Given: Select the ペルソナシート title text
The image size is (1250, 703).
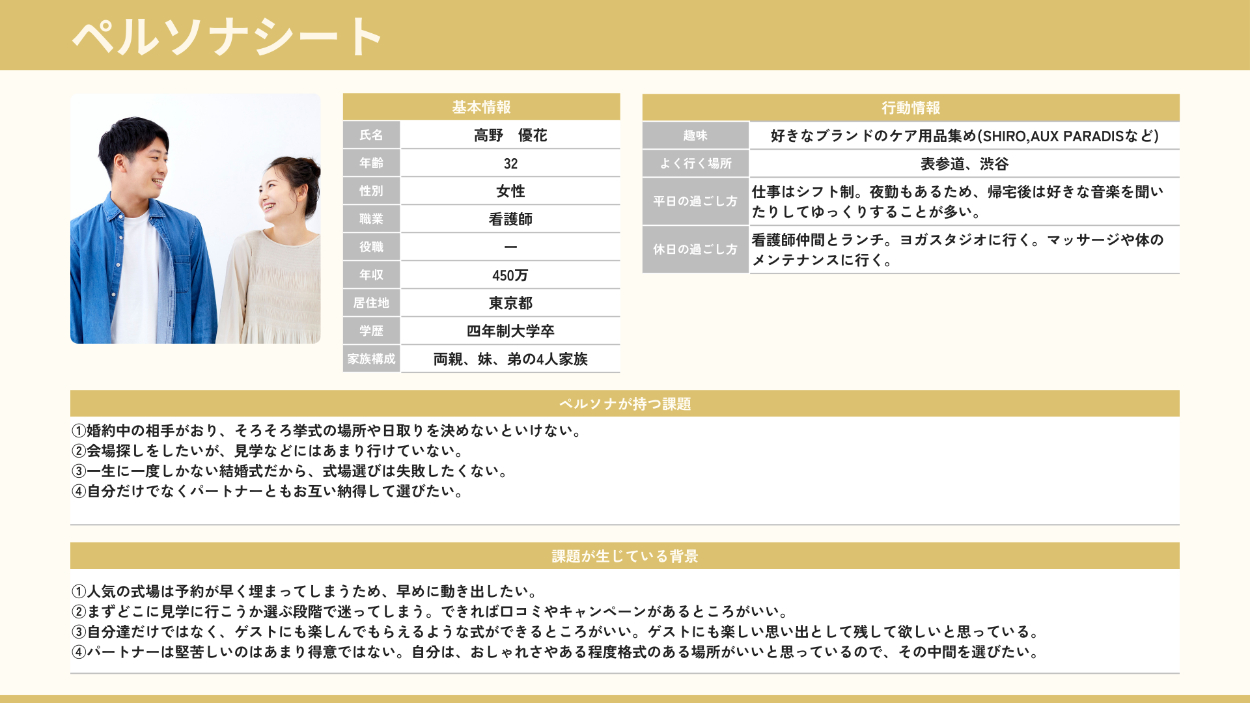Looking at the screenshot, I should [228, 37].
